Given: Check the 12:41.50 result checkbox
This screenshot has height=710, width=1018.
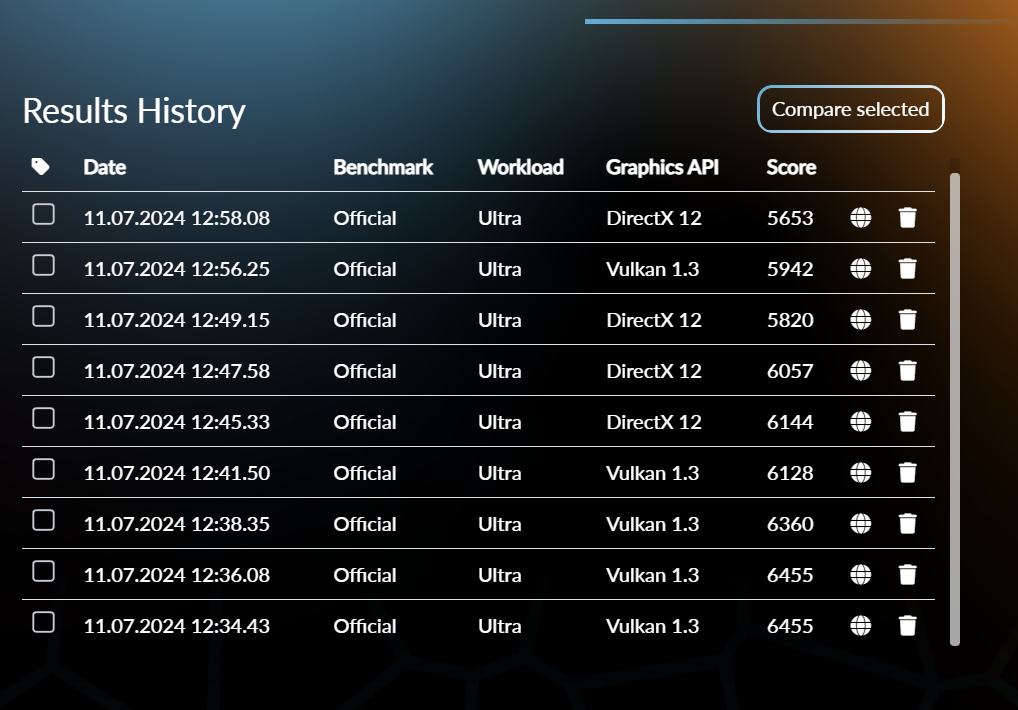Looking at the screenshot, I should [43, 469].
